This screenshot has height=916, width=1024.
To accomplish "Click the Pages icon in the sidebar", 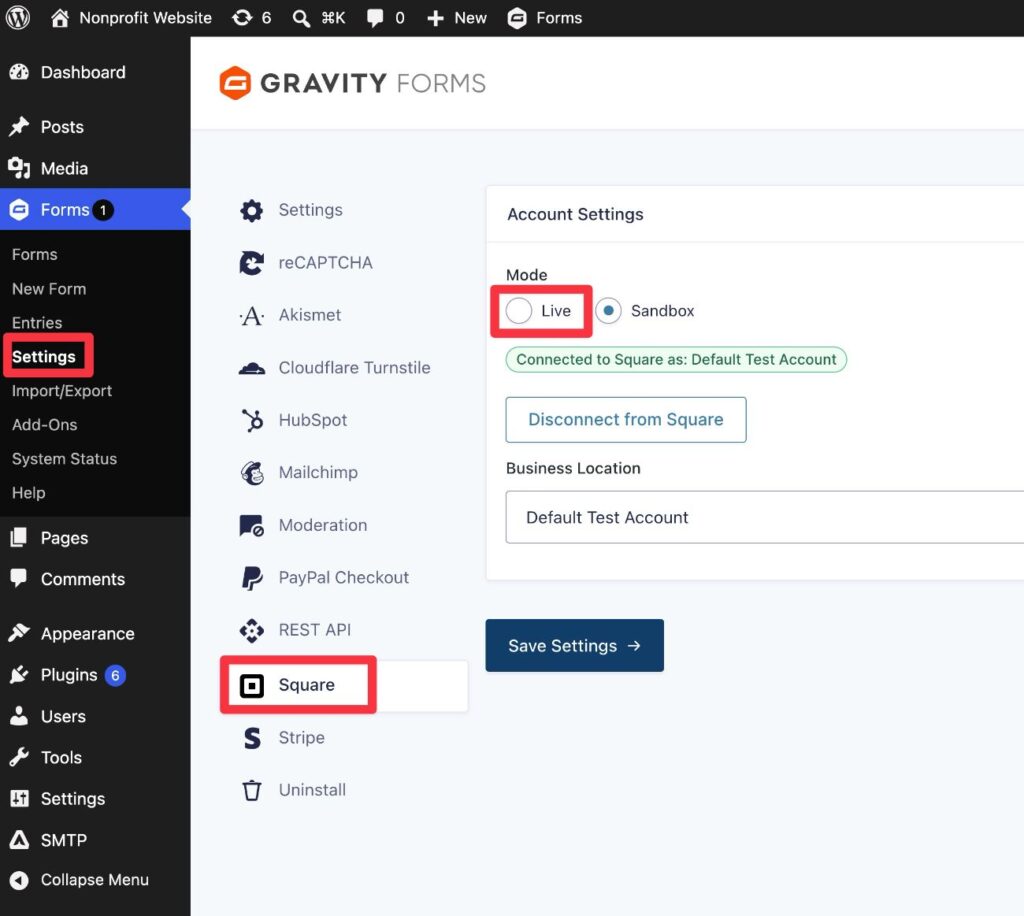I will [19, 537].
